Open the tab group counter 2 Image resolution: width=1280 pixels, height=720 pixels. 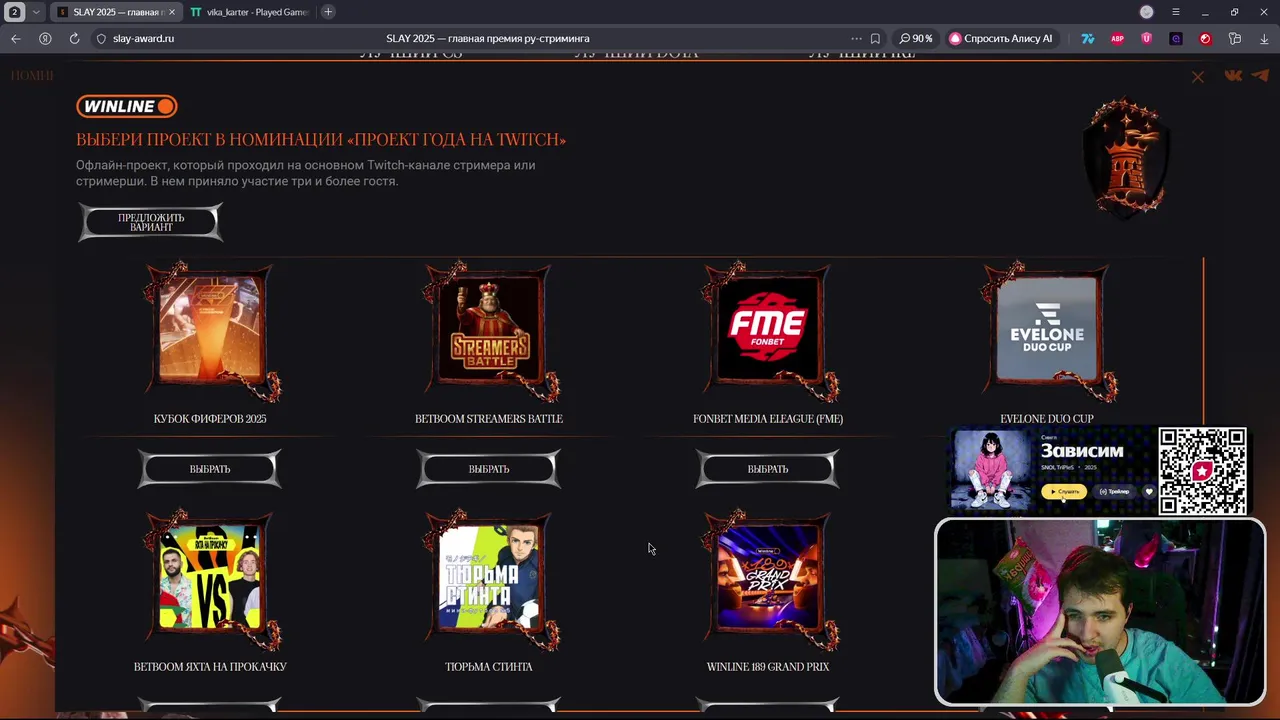[x=14, y=12]
